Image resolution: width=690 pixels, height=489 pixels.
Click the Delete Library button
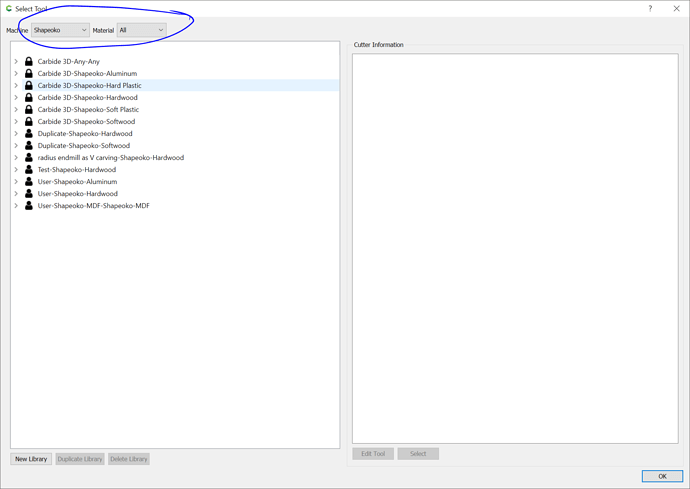[x=129, y=459]
